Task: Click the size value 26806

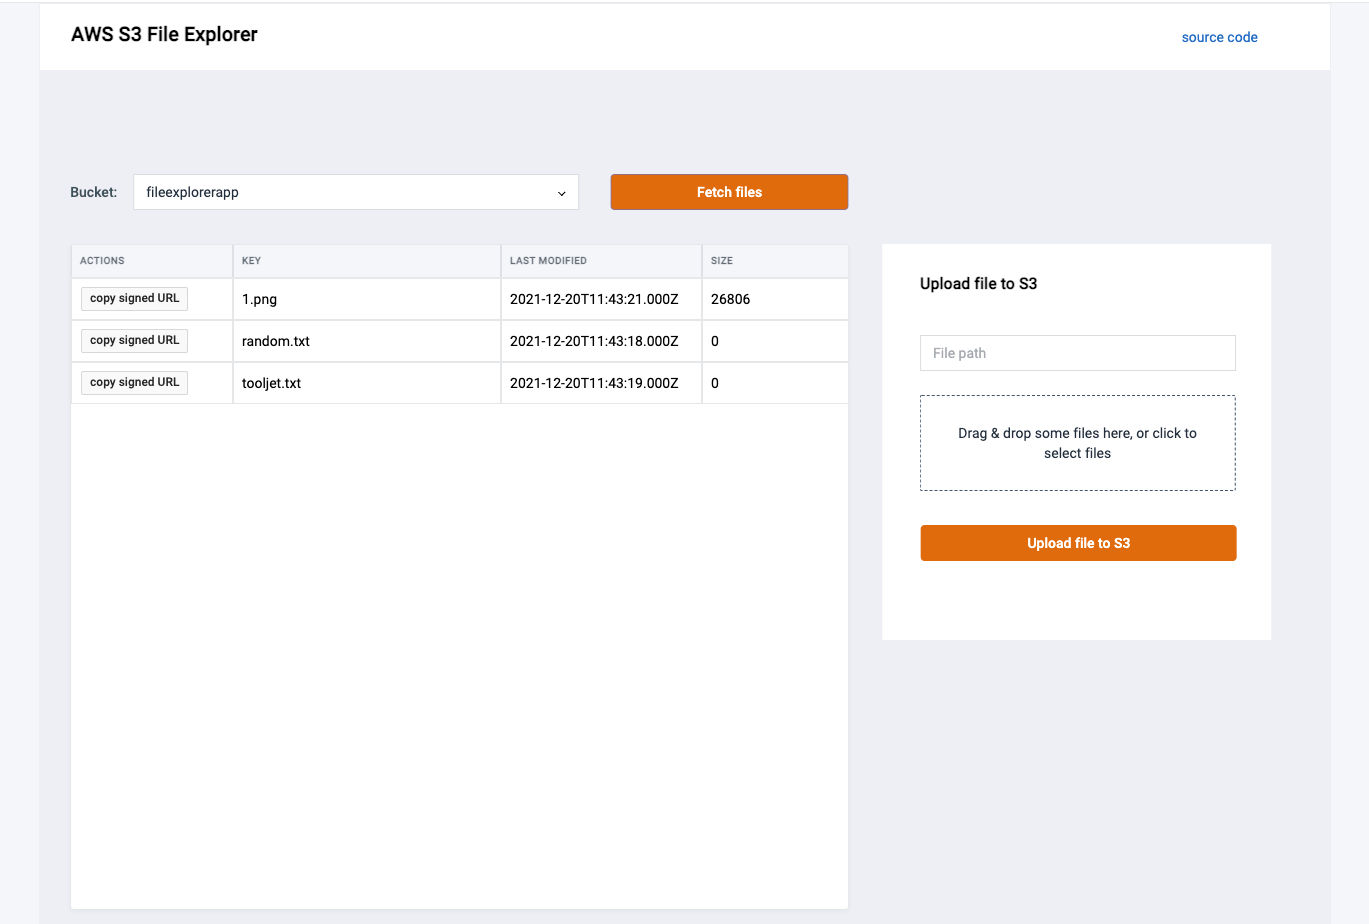Action: 730,299
